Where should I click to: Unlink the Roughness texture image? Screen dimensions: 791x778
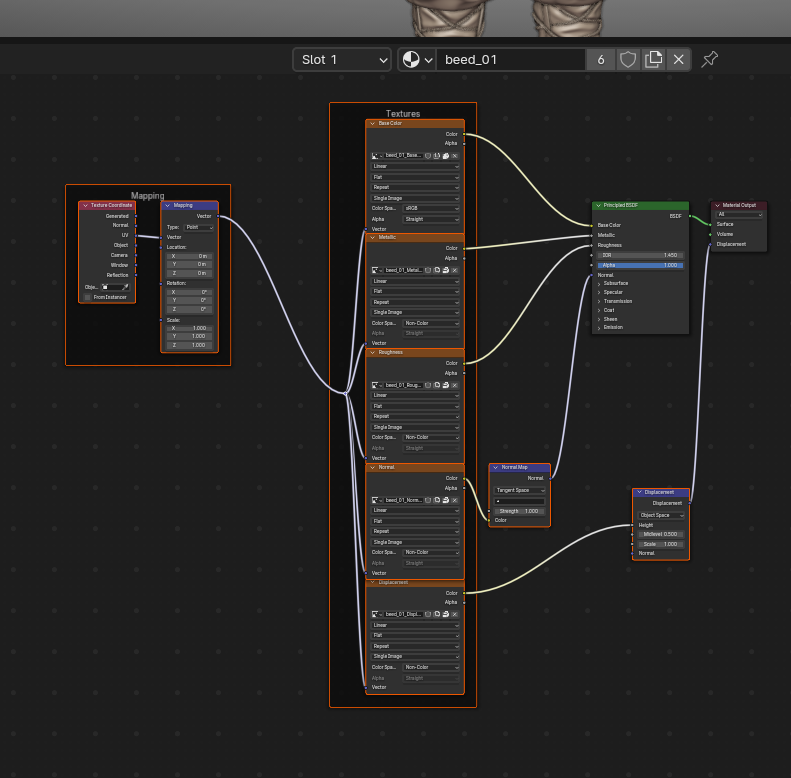point(455,385)
